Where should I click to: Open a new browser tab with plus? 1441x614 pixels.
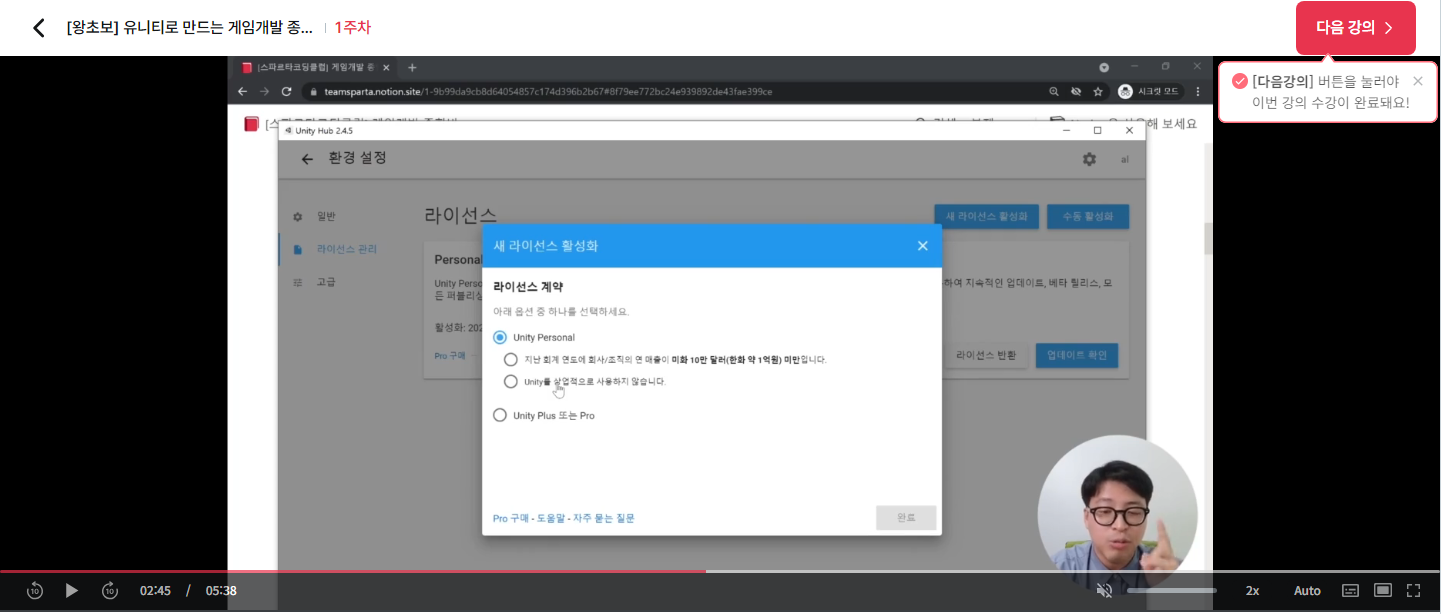point(412,67)
